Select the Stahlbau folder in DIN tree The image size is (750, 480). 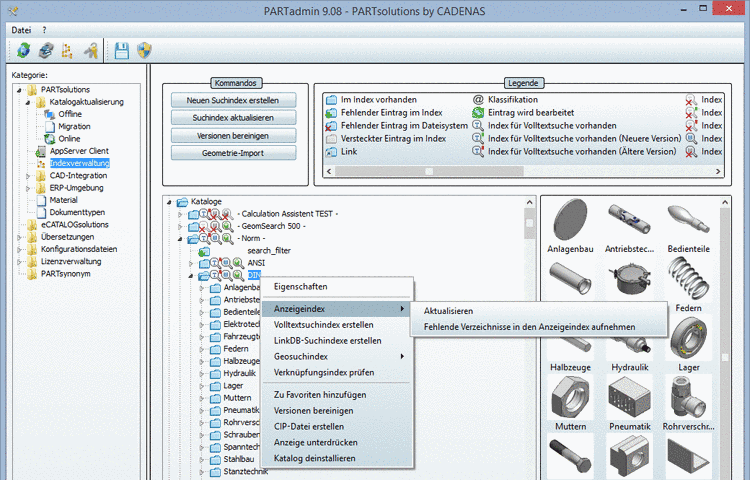239,459
